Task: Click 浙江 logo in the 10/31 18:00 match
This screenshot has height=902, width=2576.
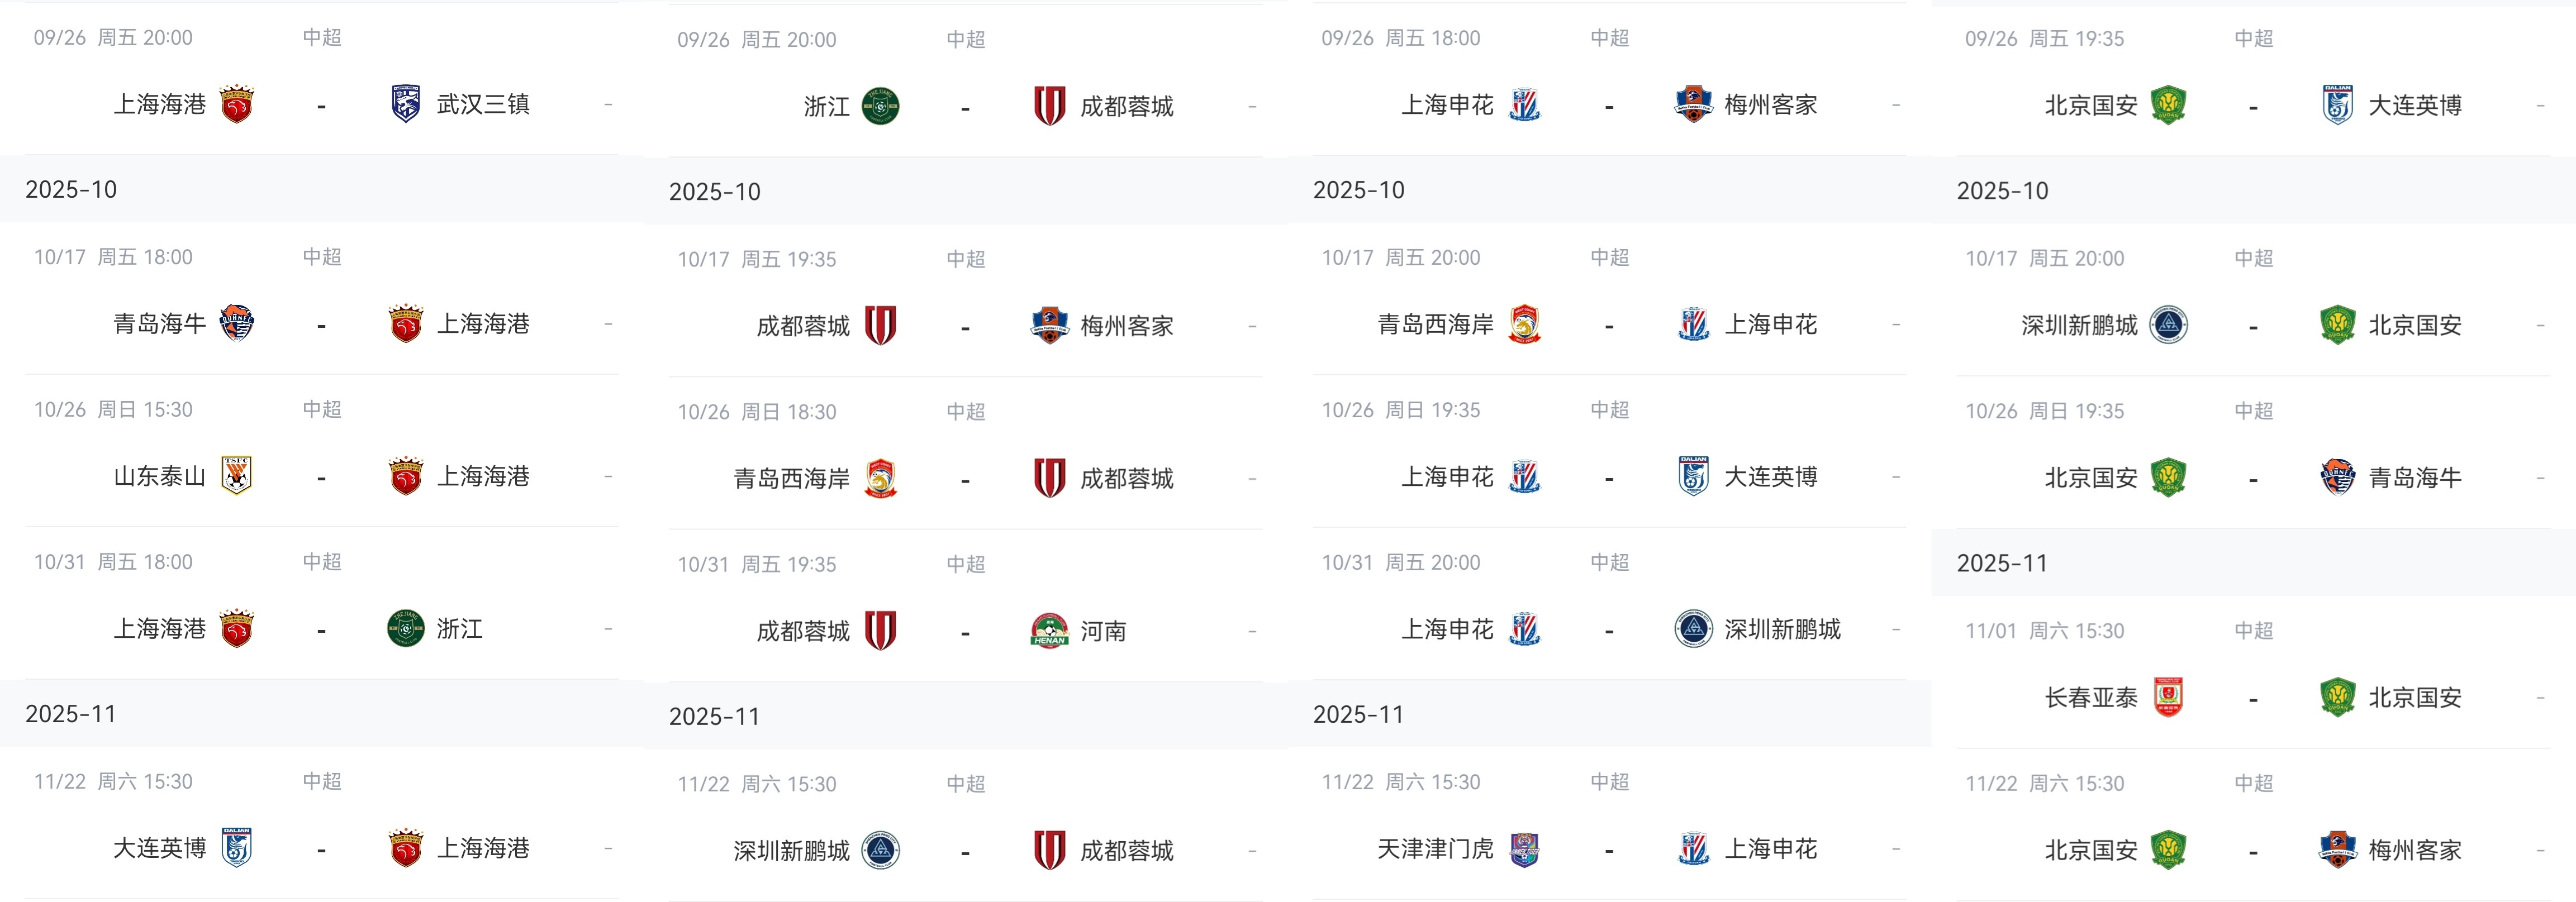Action: (405, 629)
